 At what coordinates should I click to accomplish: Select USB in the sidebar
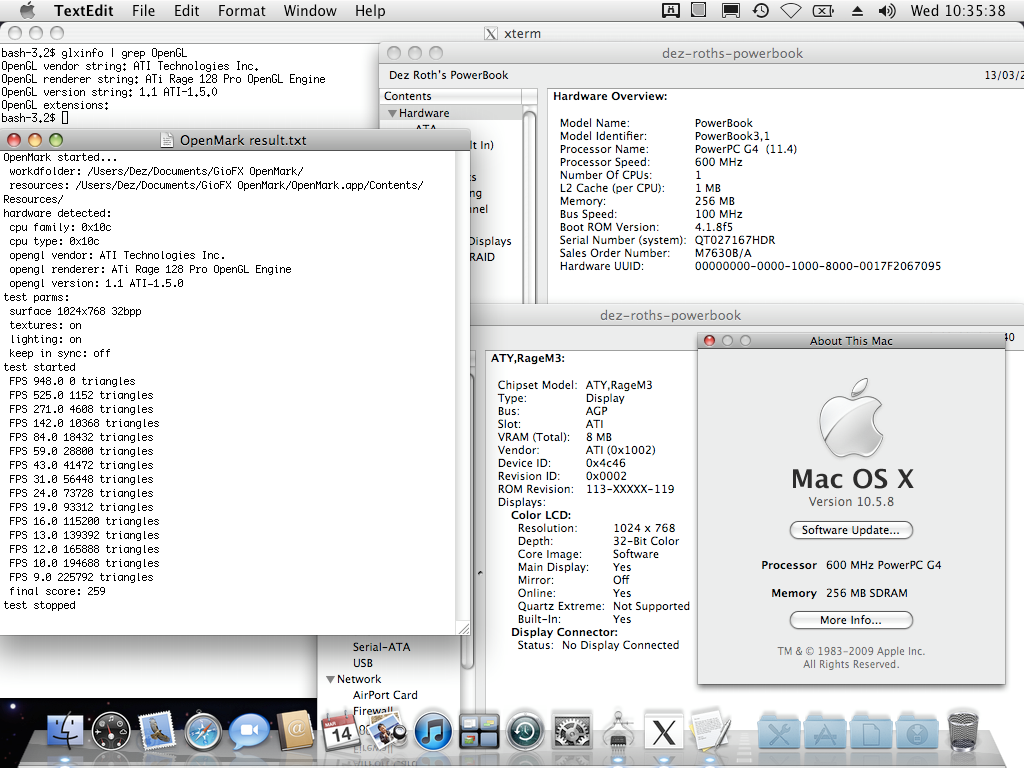[363, 663]
